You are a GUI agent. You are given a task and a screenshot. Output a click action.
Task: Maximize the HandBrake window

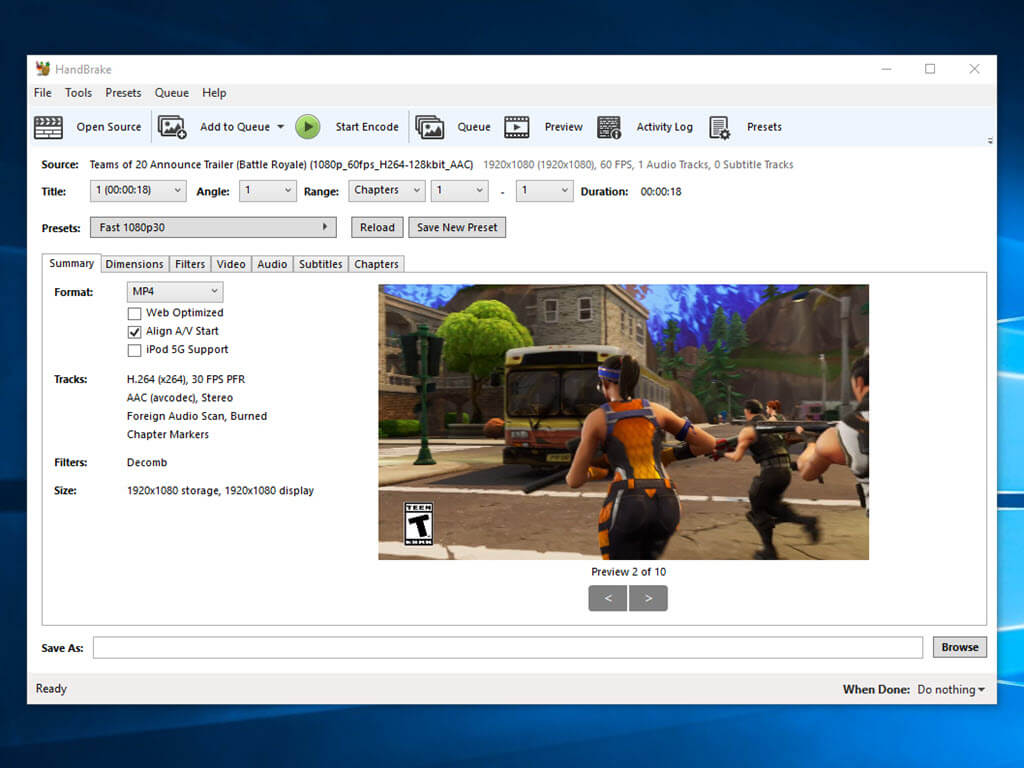click(930, 69)
